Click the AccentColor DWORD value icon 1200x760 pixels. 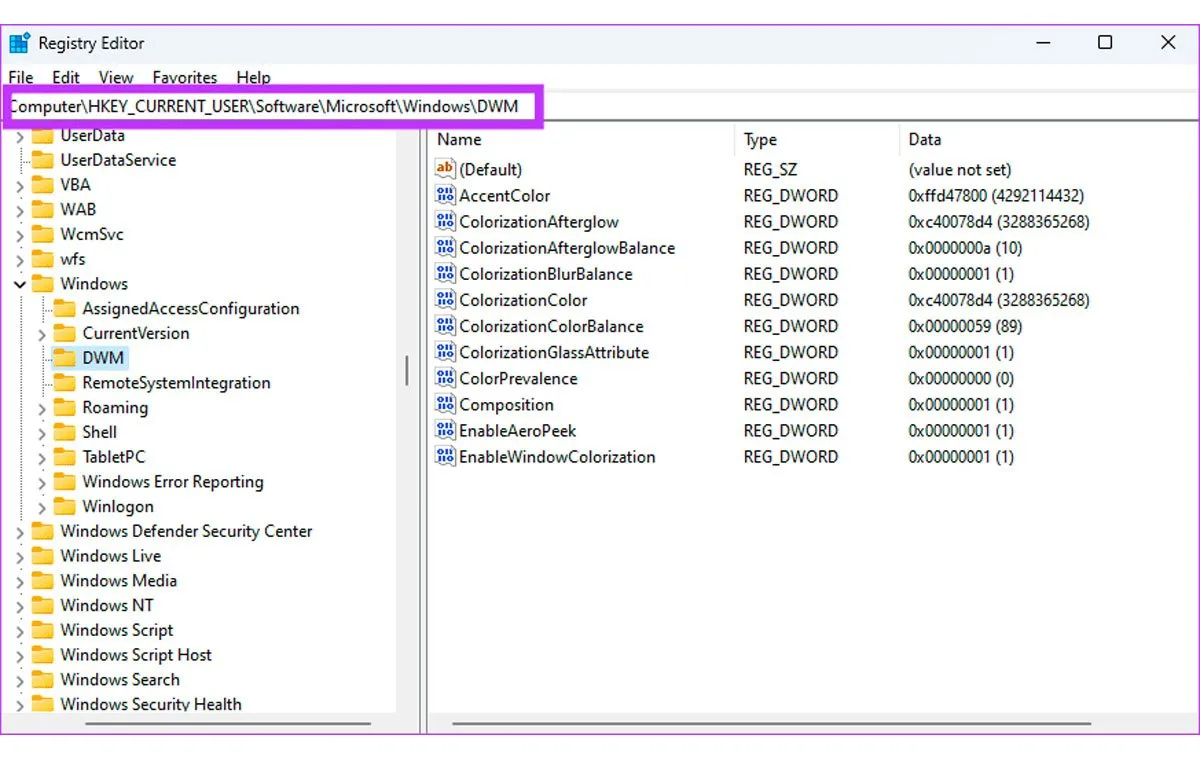coord(446,196)
